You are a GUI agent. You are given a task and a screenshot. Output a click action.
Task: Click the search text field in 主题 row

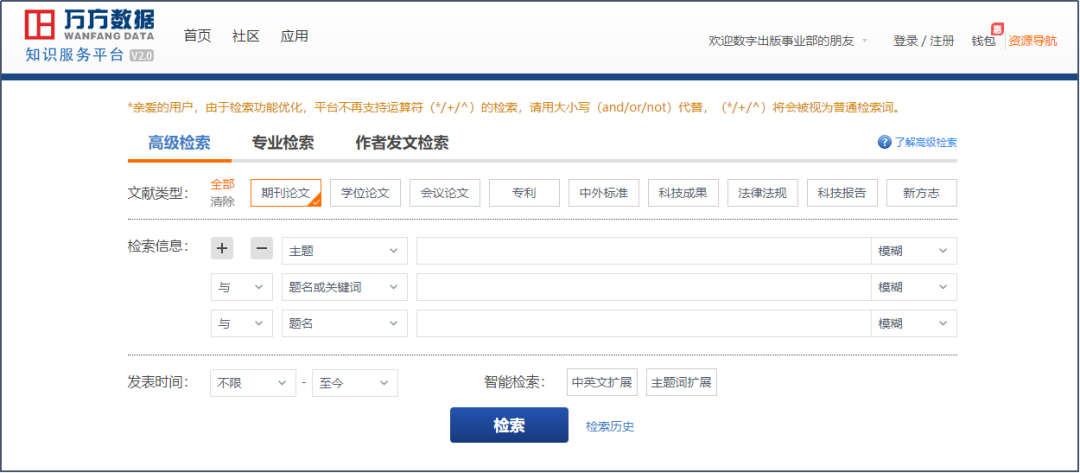pyautogui.click(x=643, y=251)
